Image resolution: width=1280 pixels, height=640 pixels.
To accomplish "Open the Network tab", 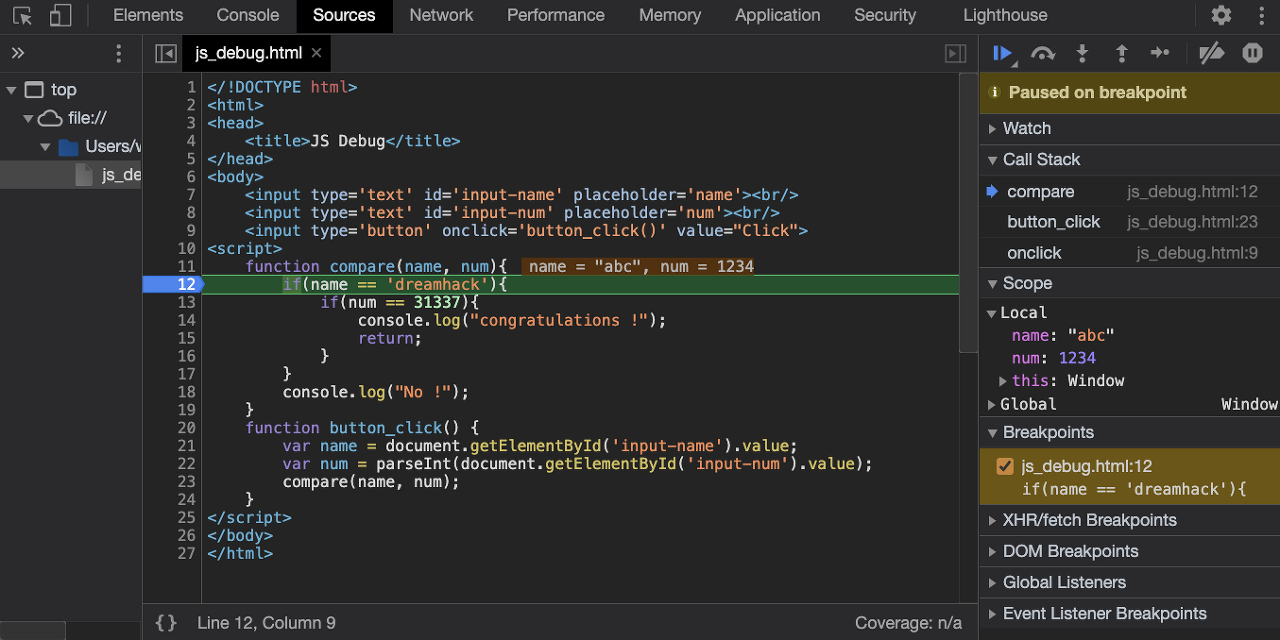I will click(x=441, y=16).
